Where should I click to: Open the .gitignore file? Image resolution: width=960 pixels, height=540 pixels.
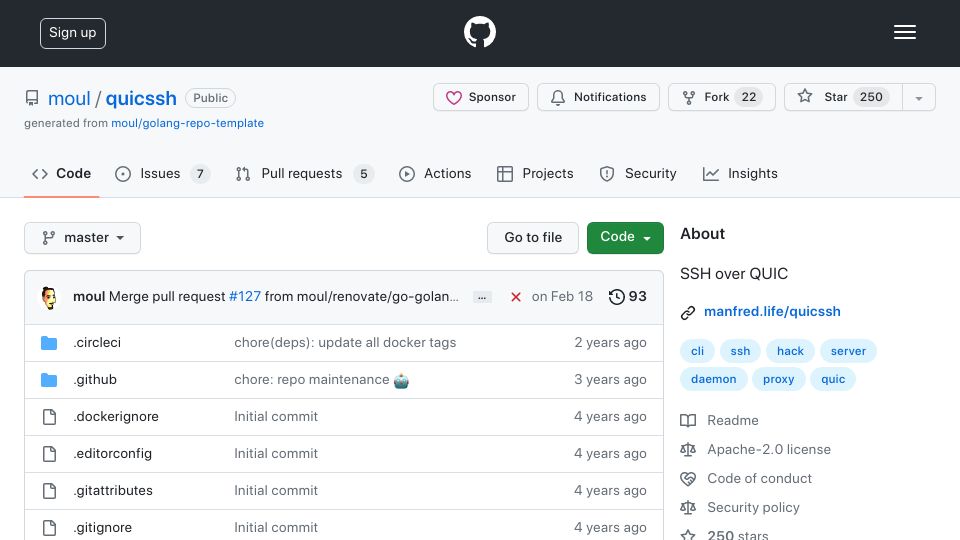102,528
